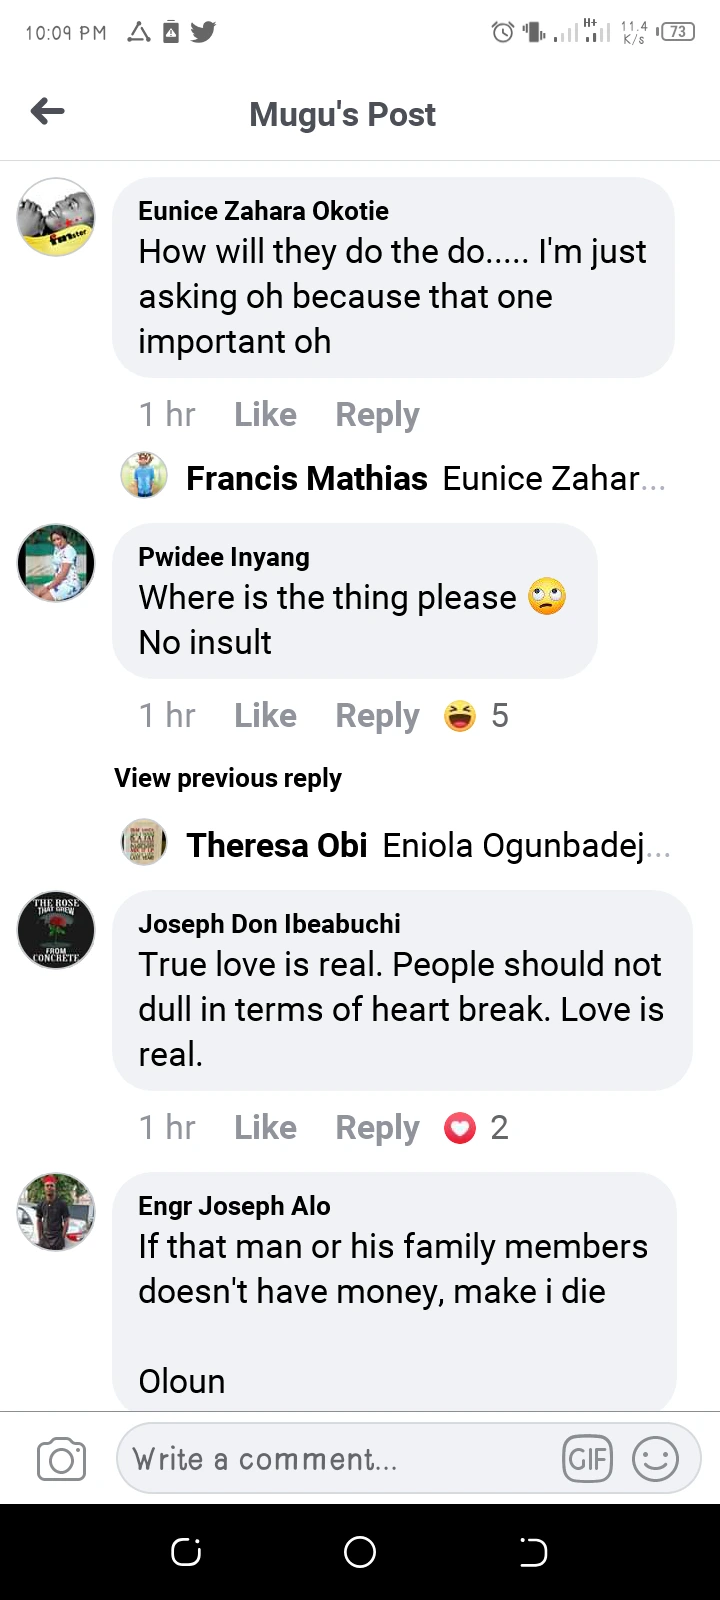720x1600 pixels.
Task: Open Eunice Zahara Okotie's profile picture
Action: (x=56, y=217)
